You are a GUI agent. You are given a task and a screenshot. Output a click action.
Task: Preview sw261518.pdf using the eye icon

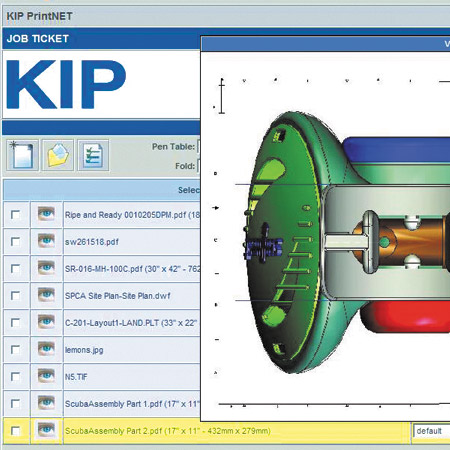coord(46,241)
